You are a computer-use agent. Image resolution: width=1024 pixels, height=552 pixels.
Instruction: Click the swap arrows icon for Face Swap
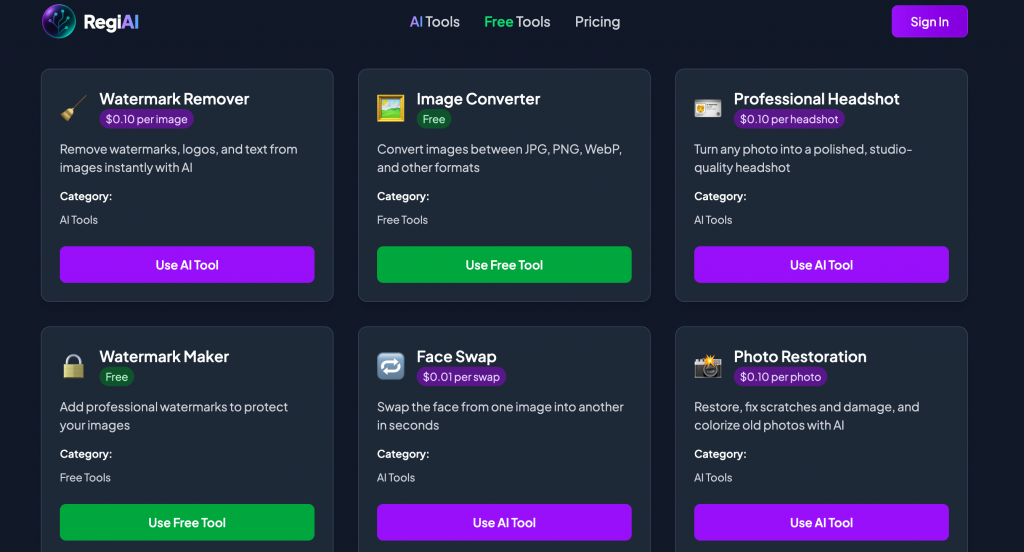391,366
